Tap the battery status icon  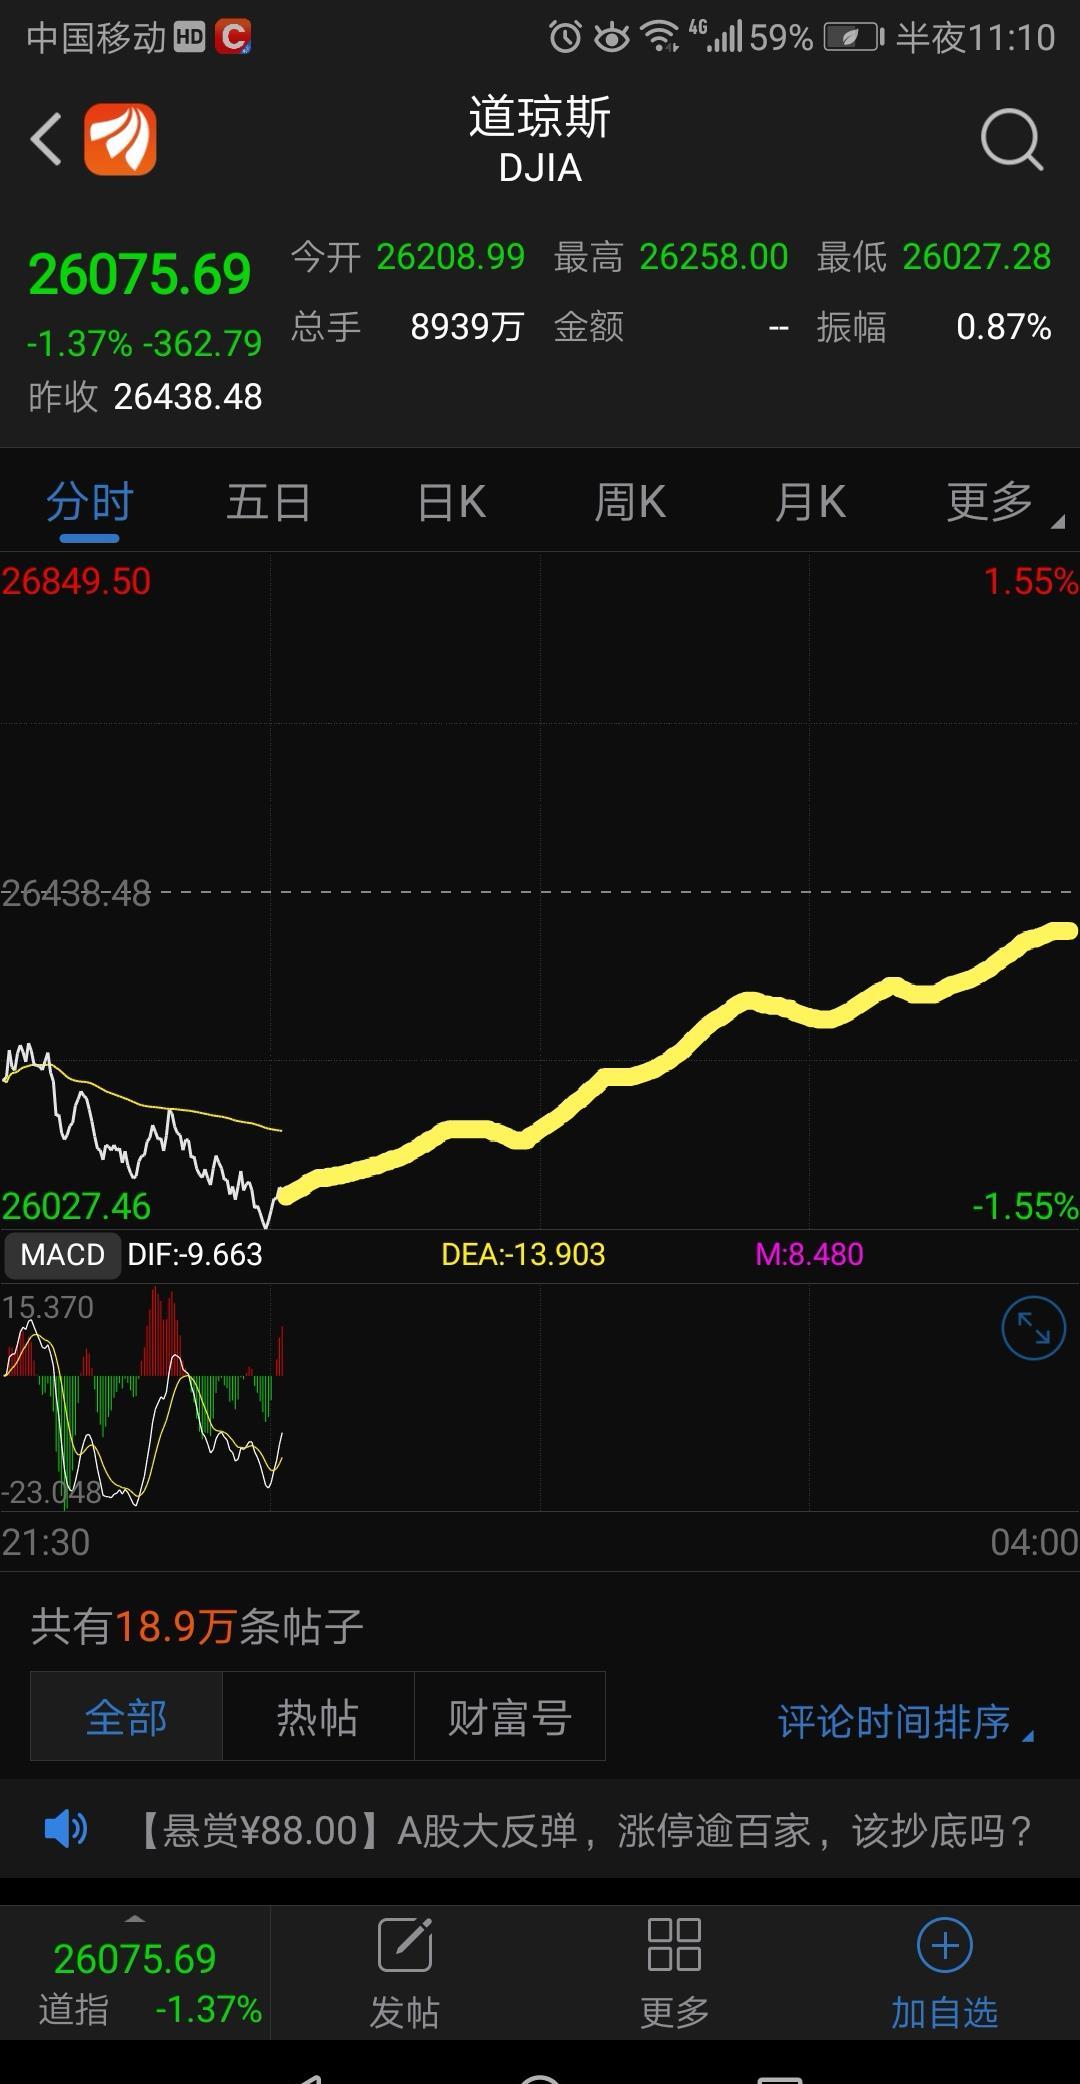pos(854,38)
